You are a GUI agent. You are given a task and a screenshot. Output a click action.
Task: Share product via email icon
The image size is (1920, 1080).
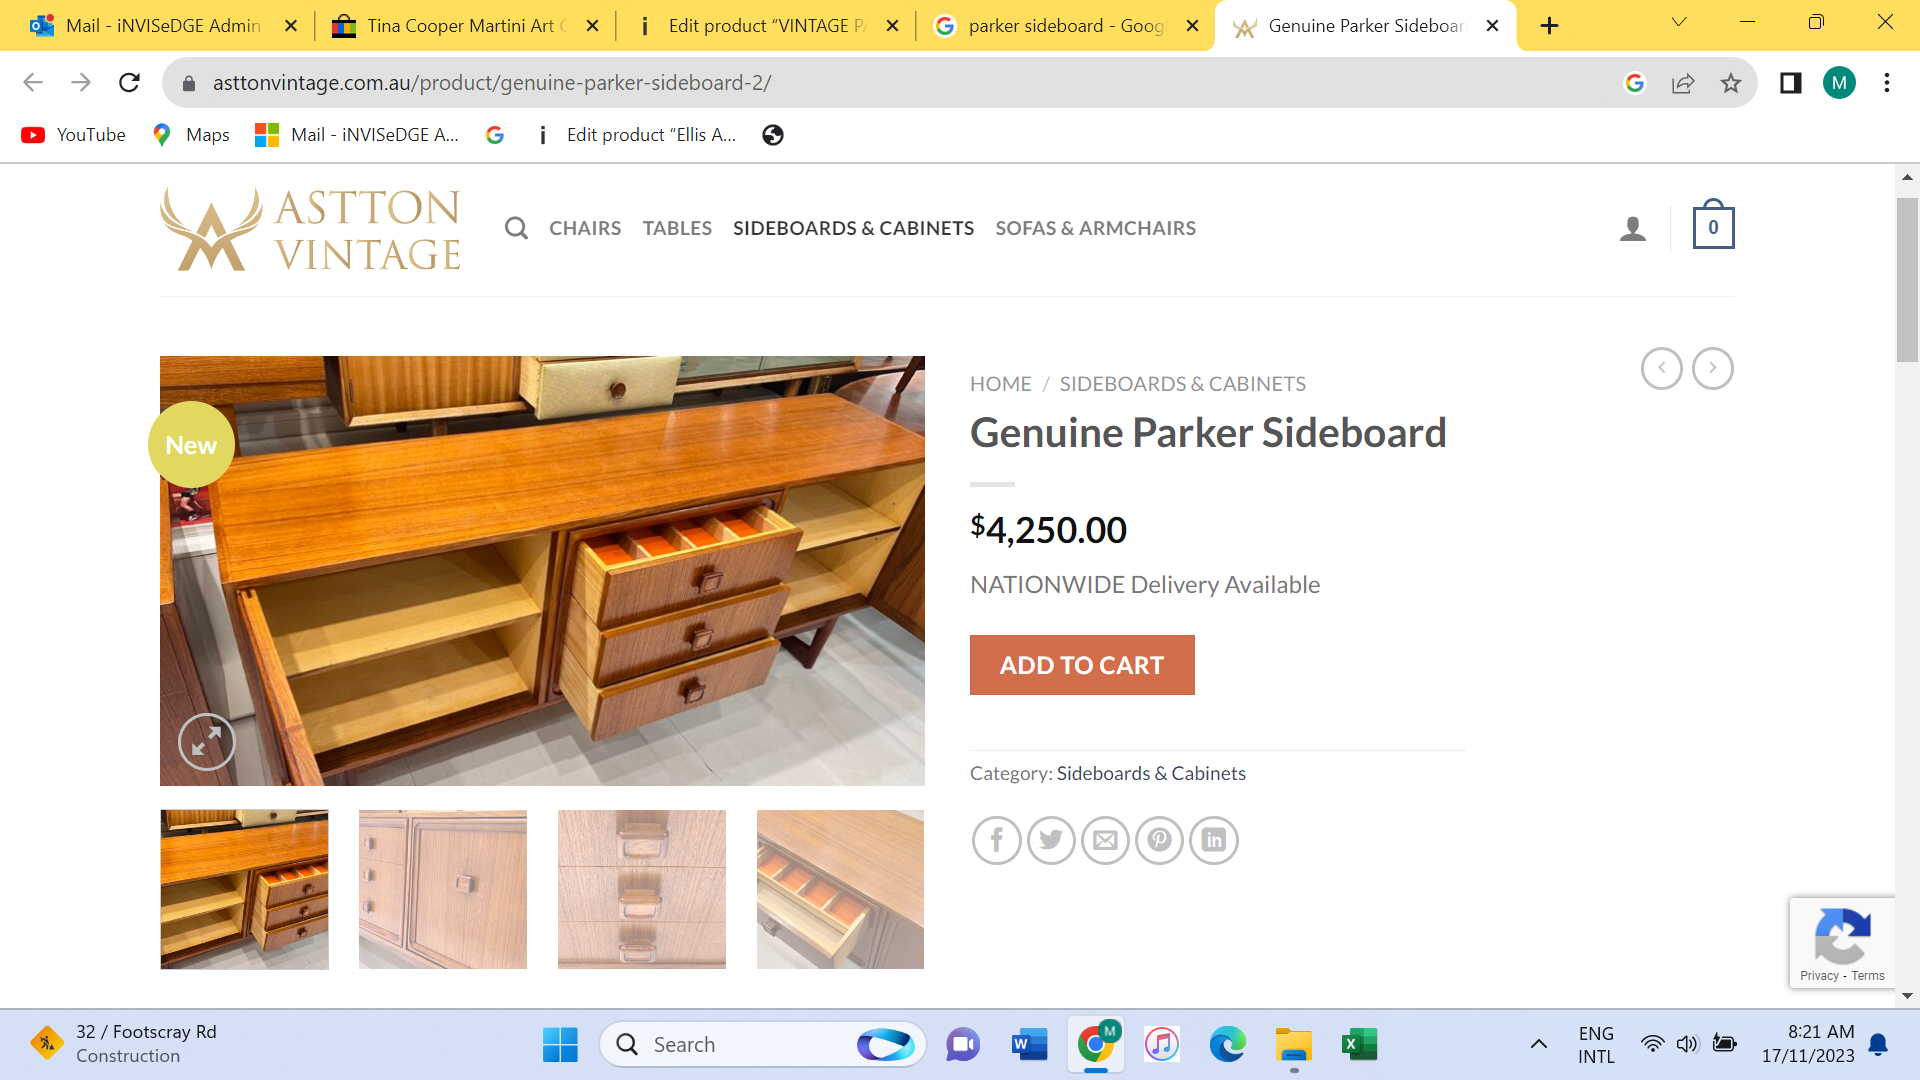1105,840
